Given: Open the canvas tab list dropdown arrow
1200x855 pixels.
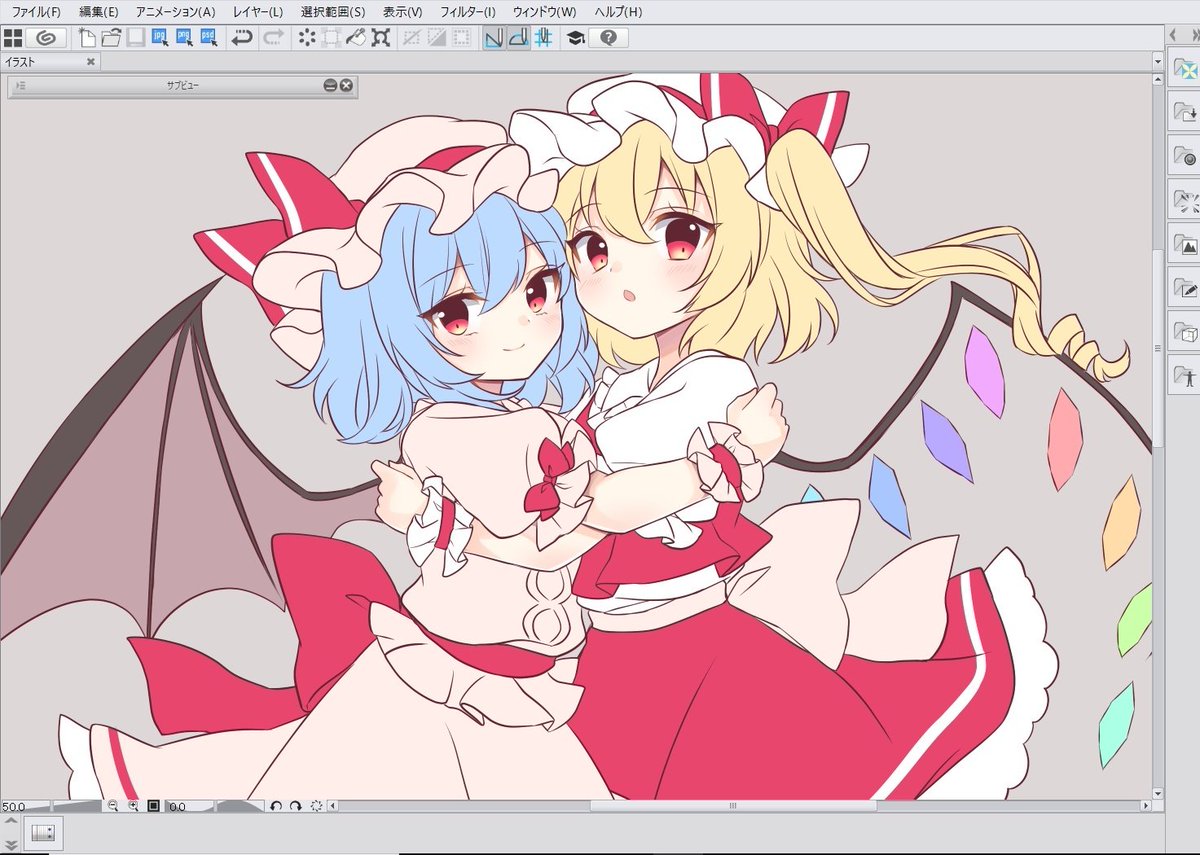Looking at the screenshot, I should (x=1156, y=61).
